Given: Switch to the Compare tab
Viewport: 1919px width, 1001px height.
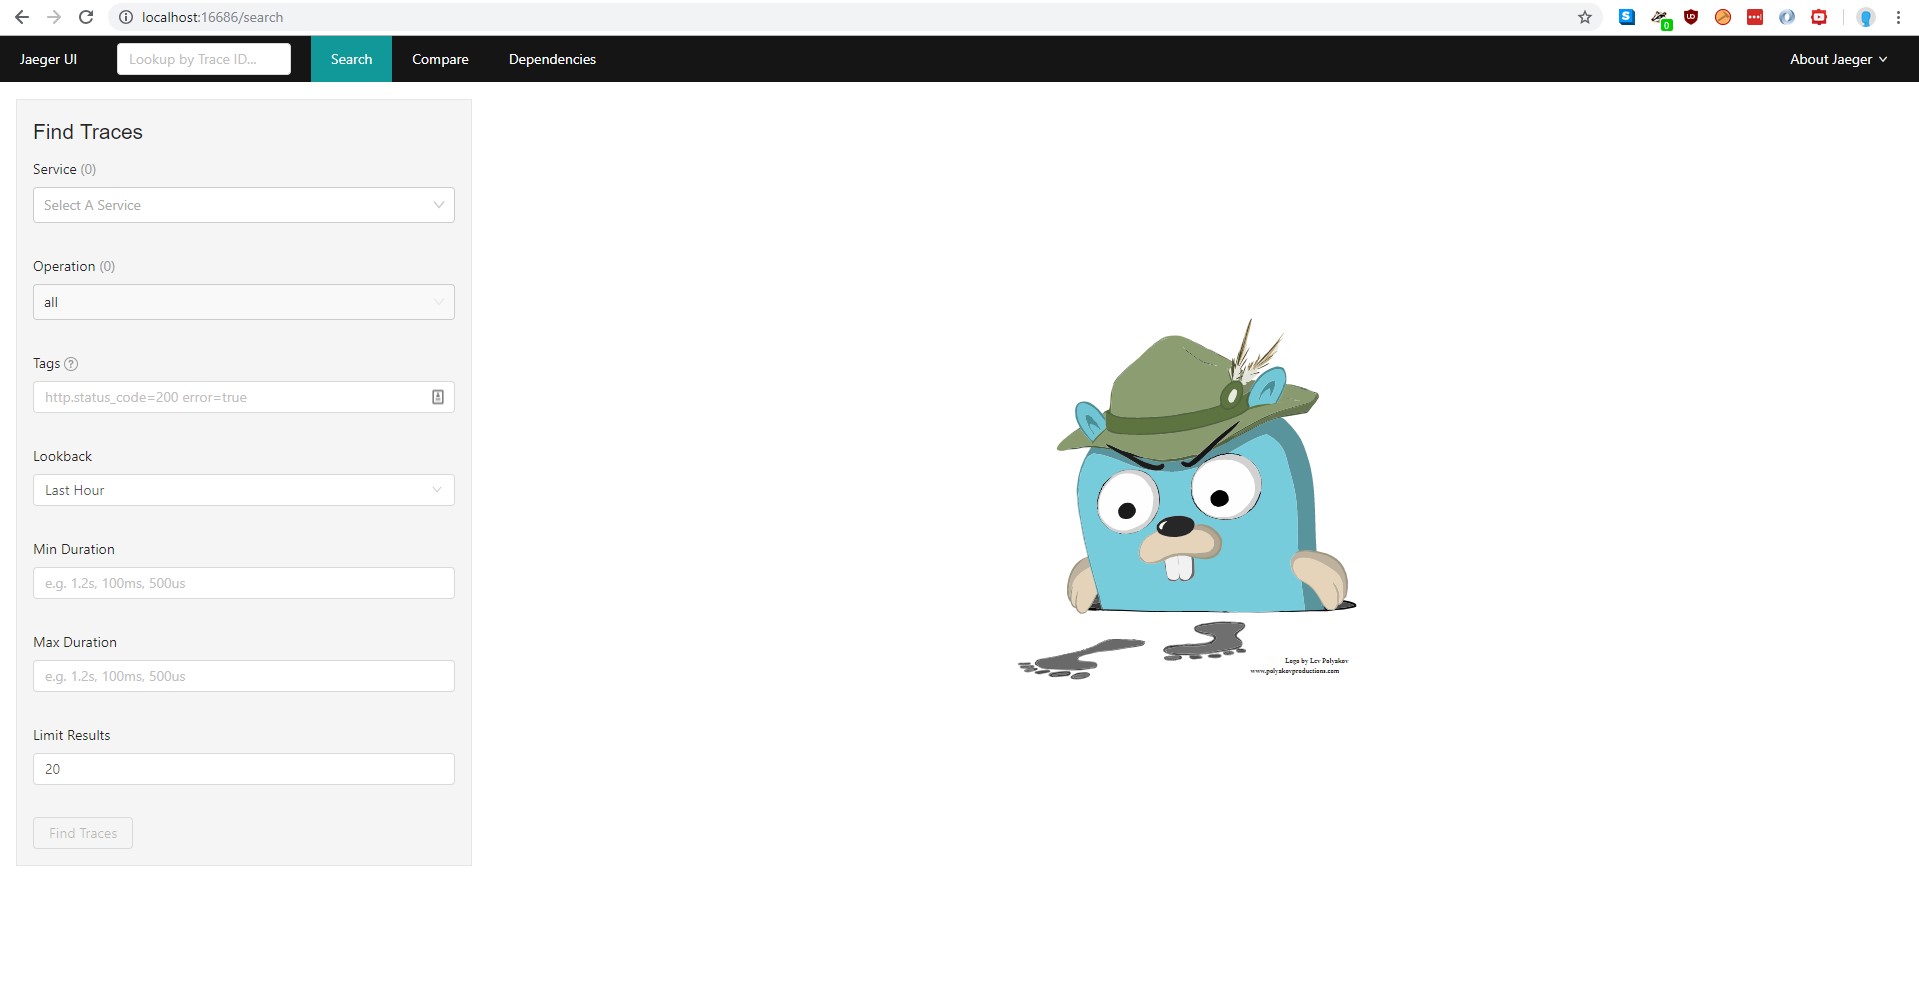Looking at the screenshot, I should 440,59.
